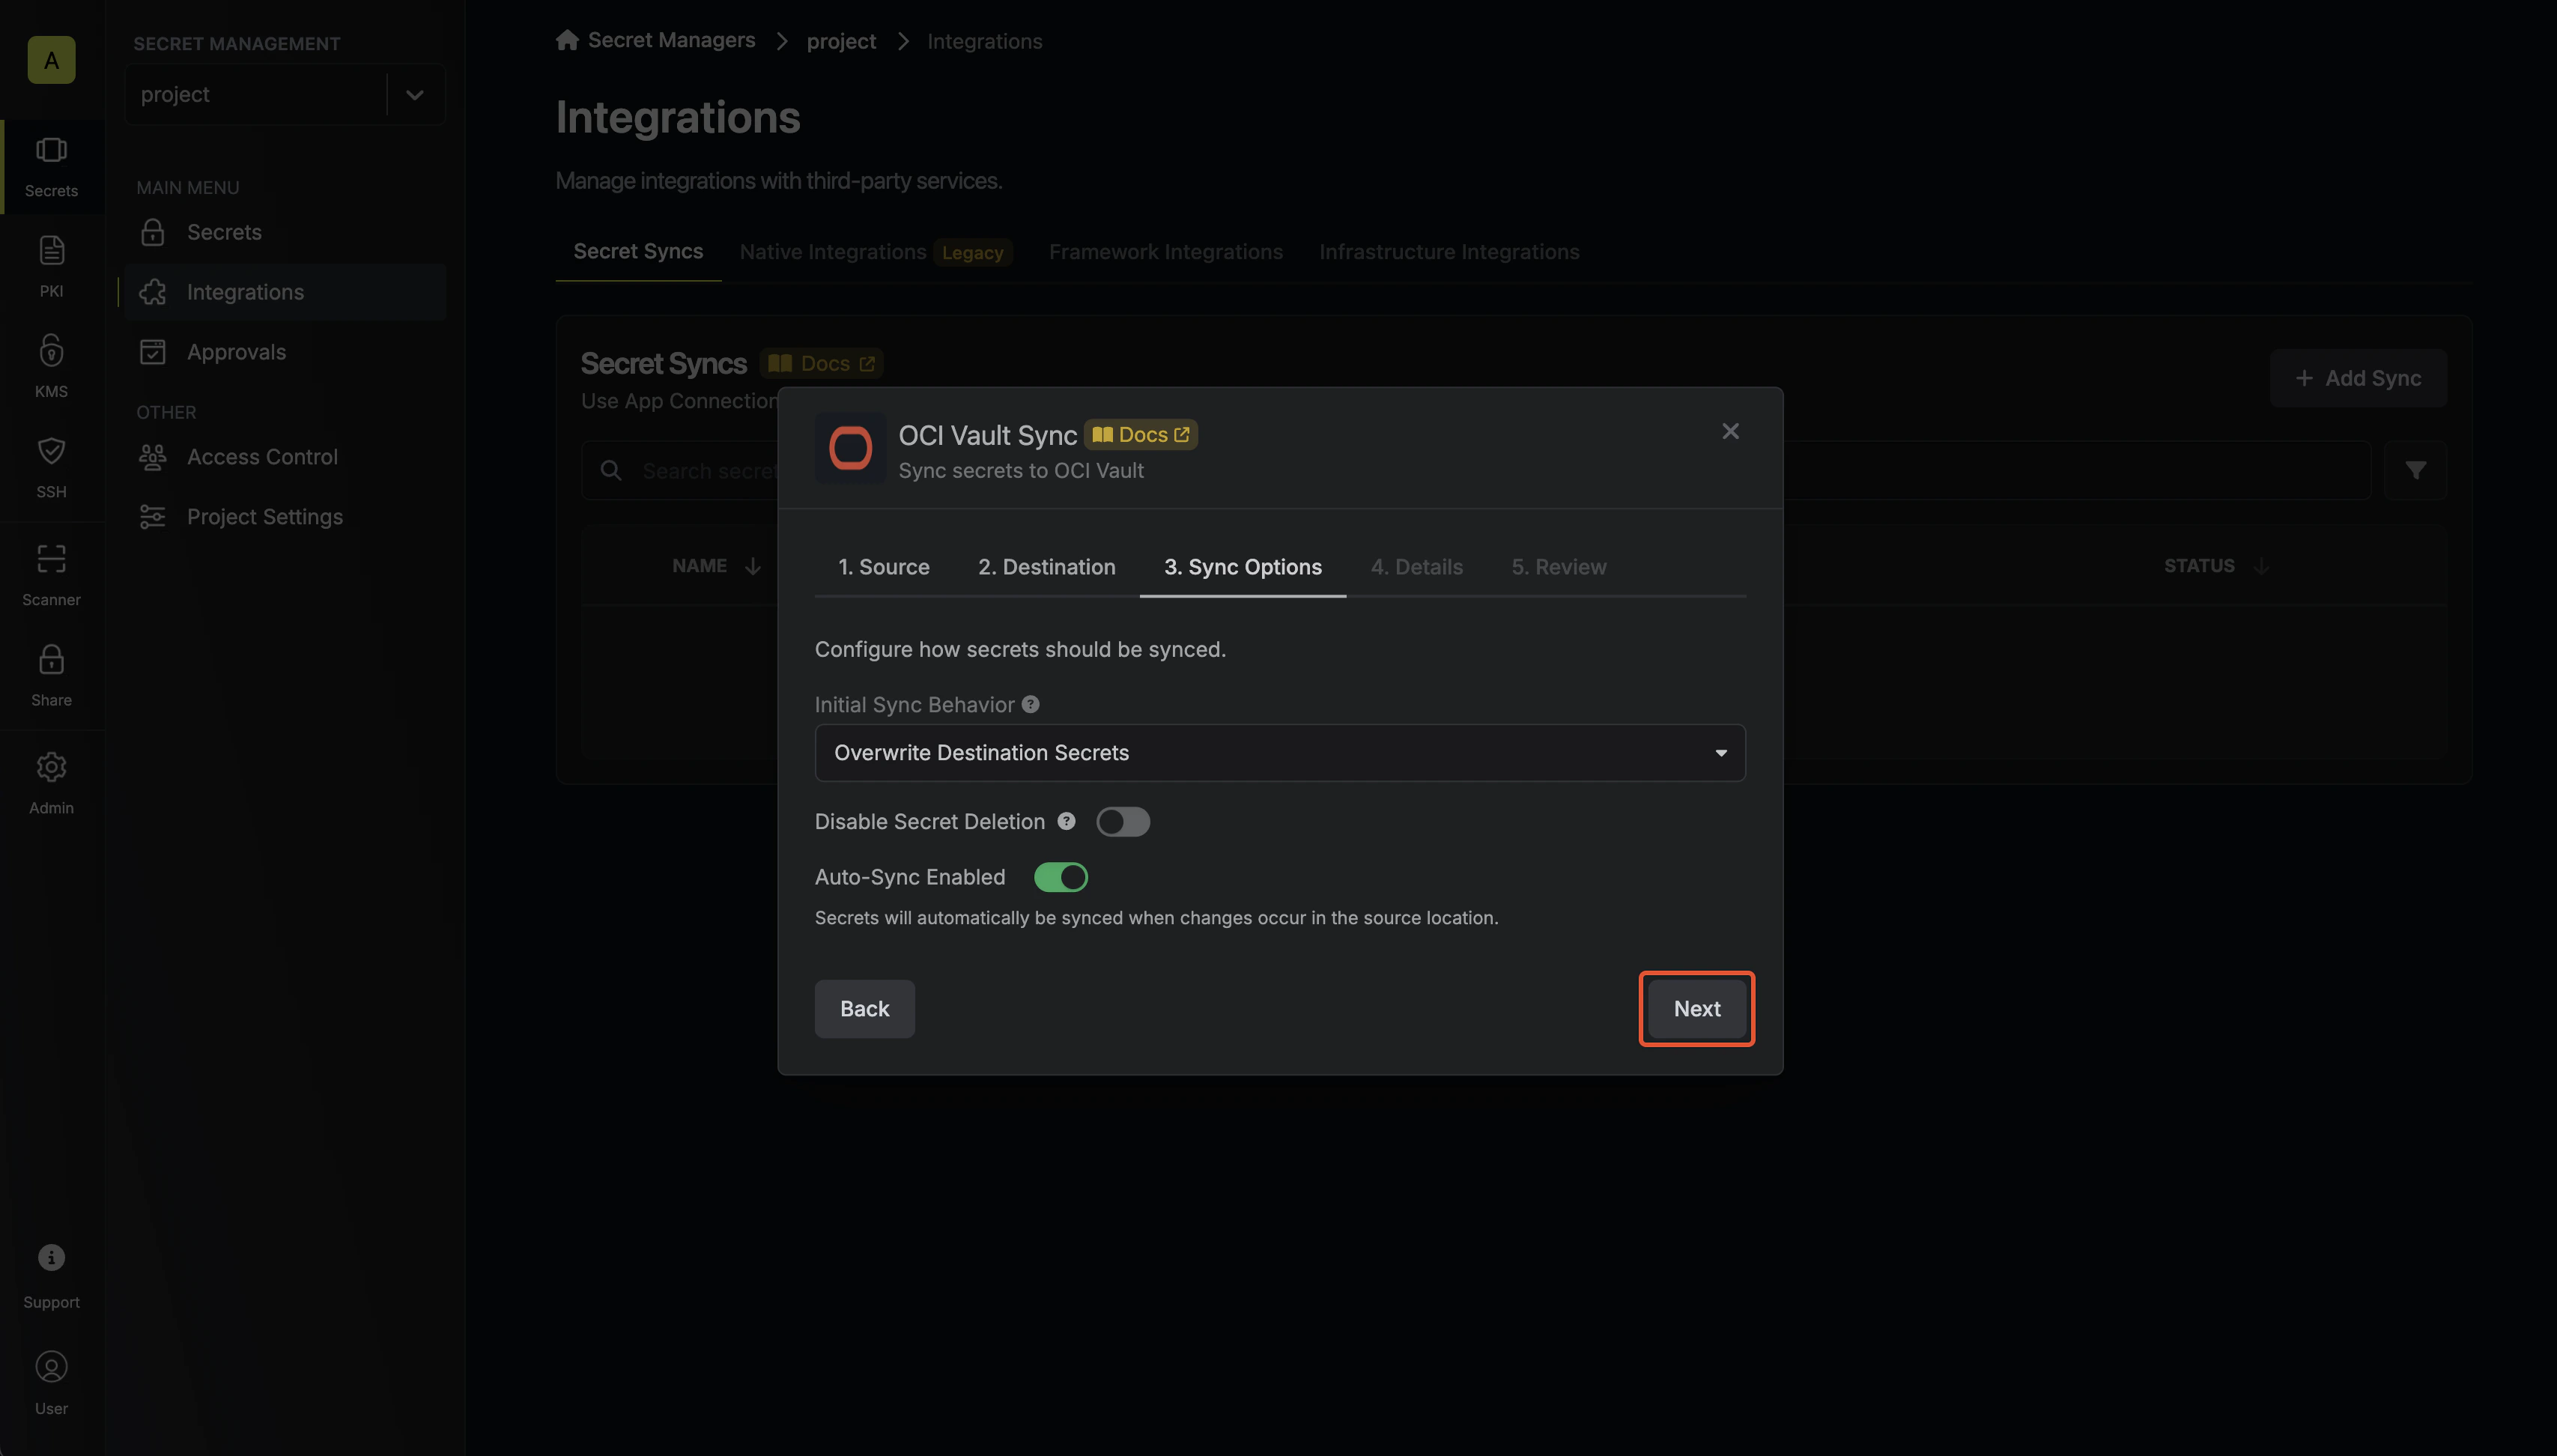Click the Next button
This screenshot has width=2557, height=1456.
(1696, 1008)
